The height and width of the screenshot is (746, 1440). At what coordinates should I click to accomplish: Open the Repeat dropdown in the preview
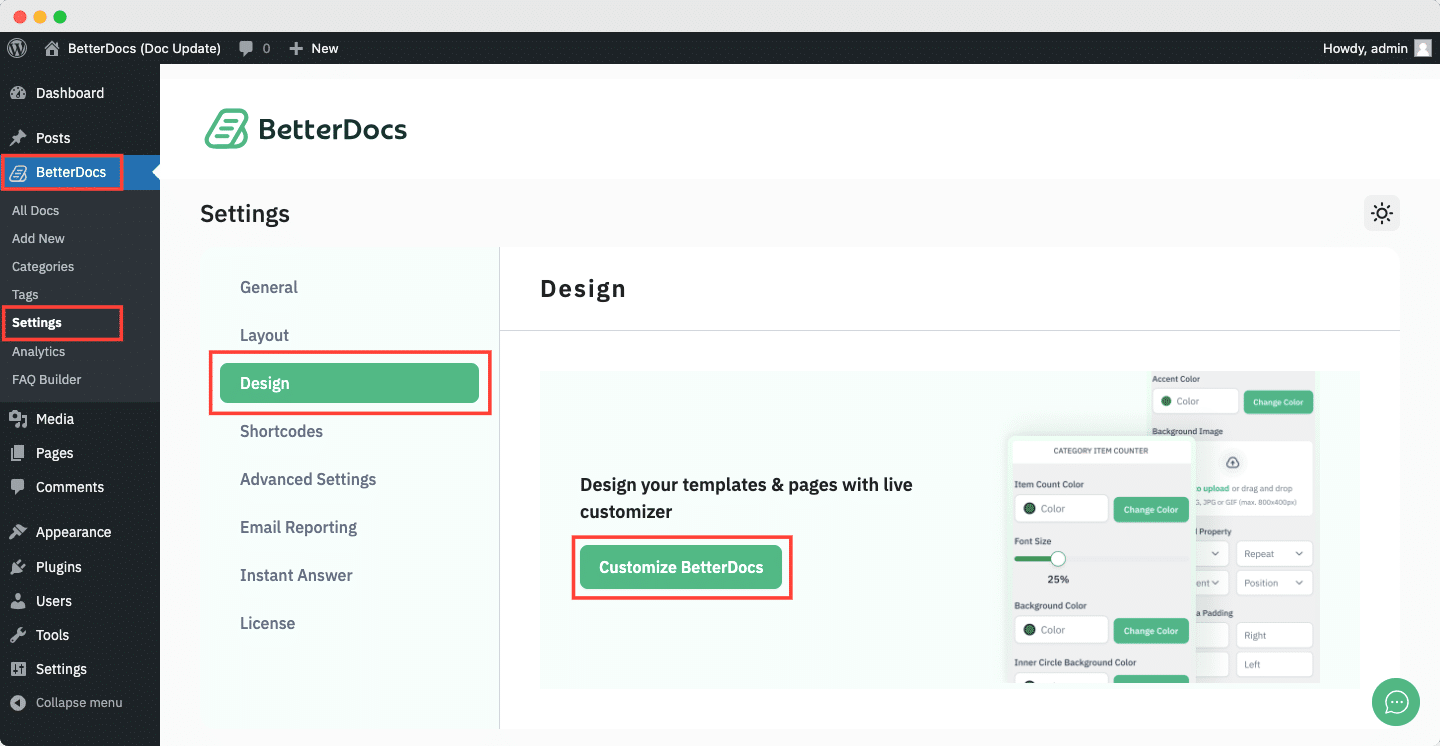pyautogui.click(x=1273, y=553)
